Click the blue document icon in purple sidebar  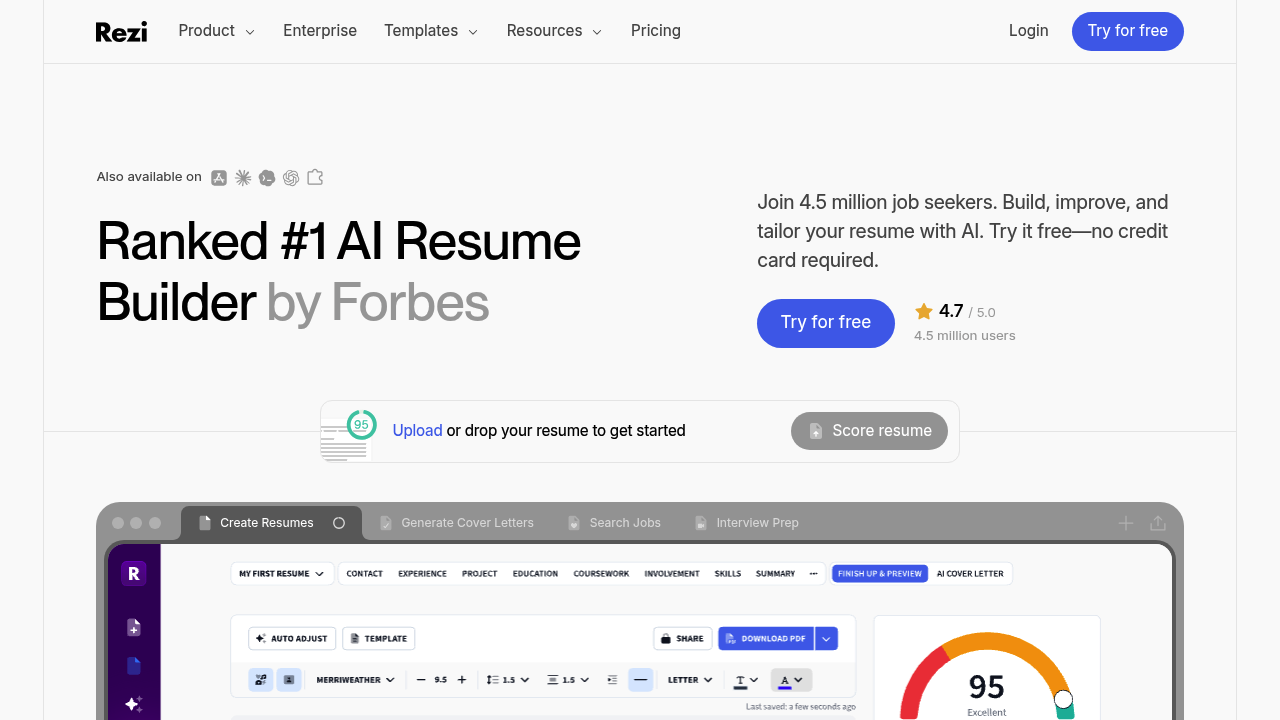pyautogui.click(x=134, y=666)
